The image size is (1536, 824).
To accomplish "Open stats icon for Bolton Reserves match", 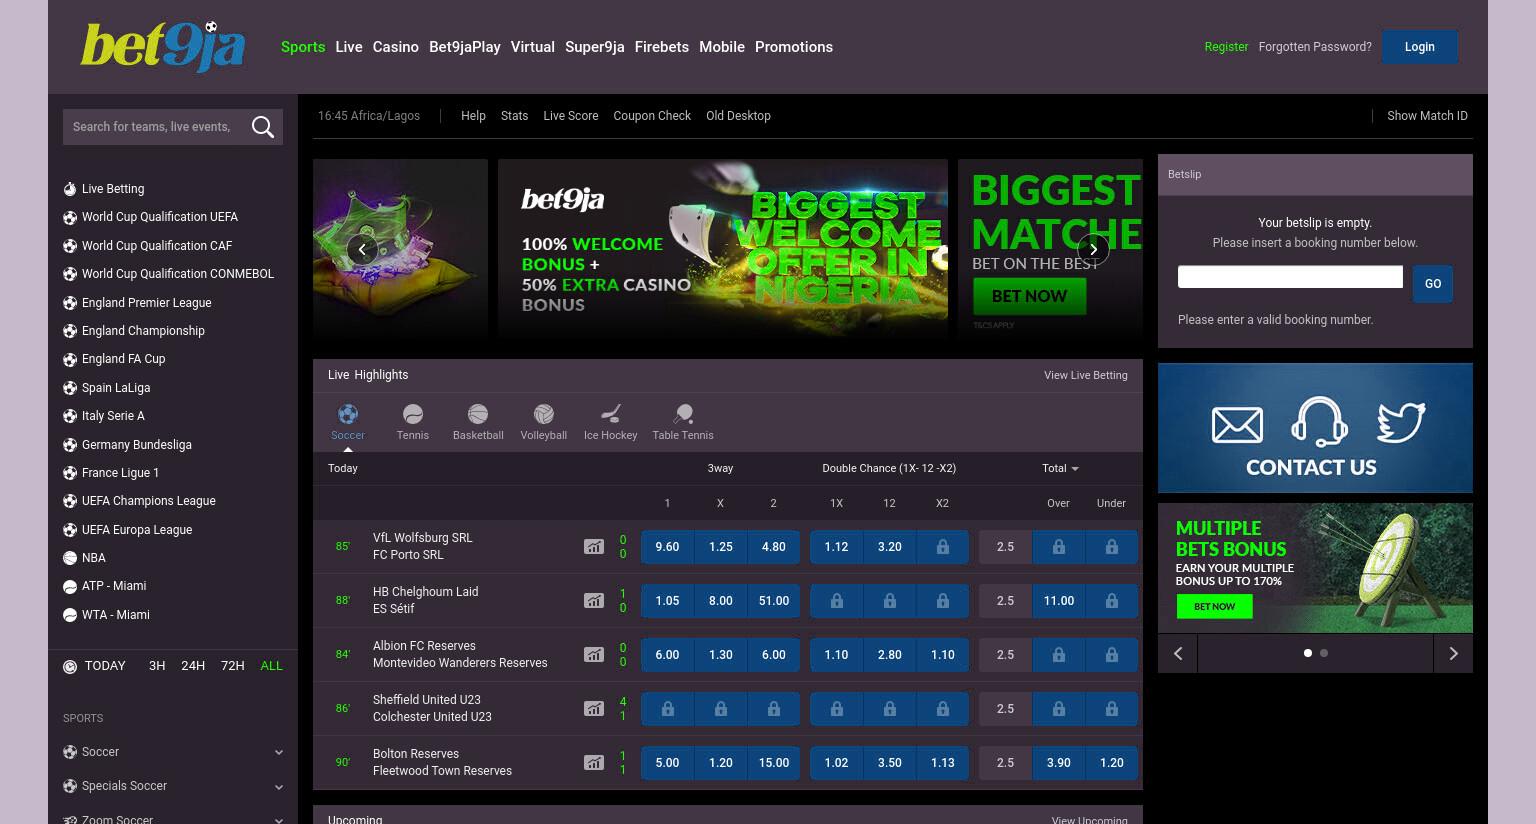I will pos(594,762).
